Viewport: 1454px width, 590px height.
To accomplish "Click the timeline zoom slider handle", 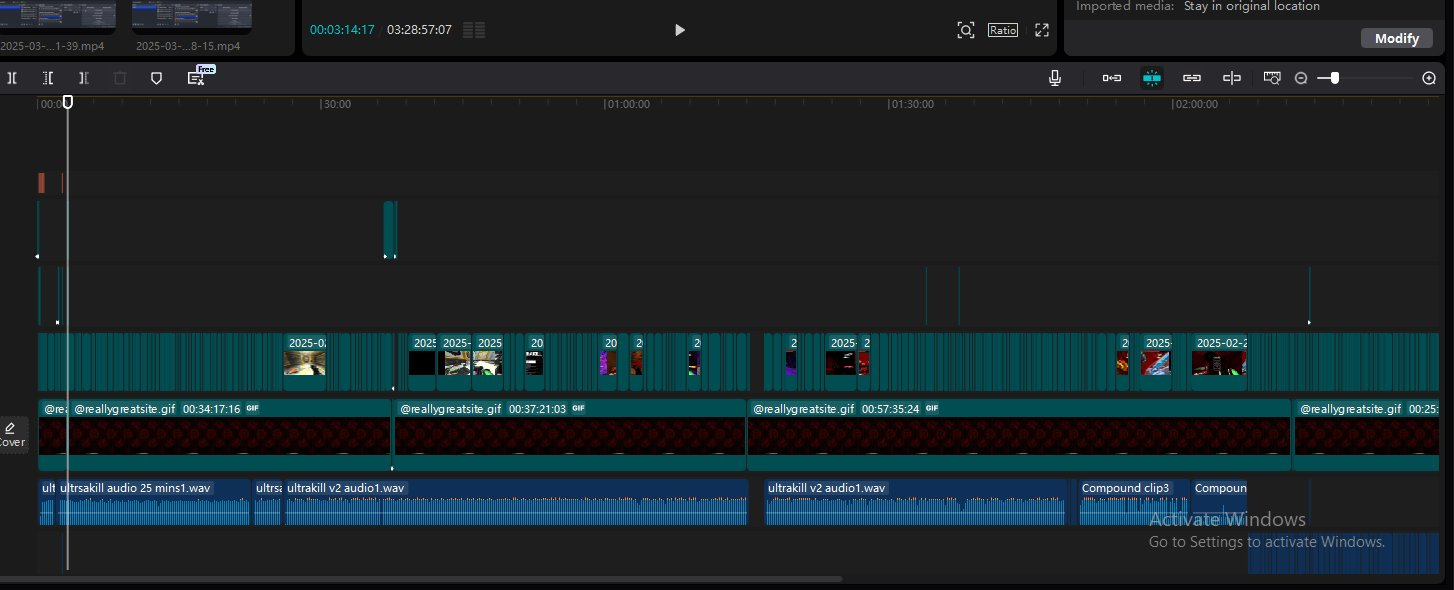I will (1334, 78).
